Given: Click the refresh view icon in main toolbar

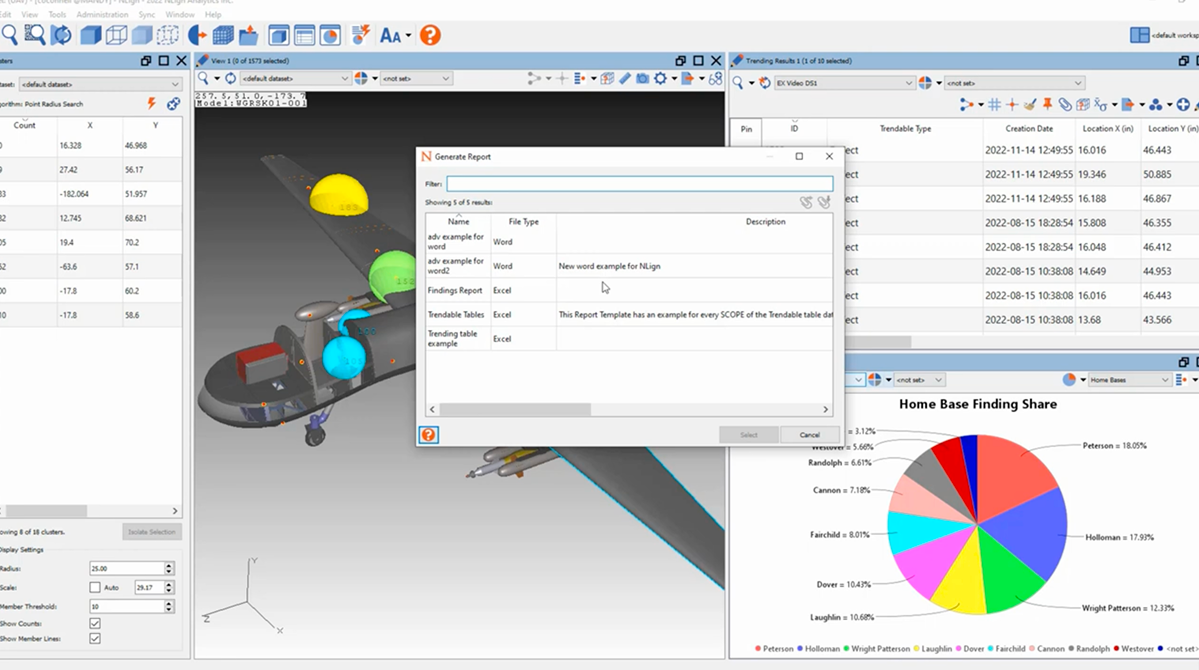Looking at the screenshot, I should [61, 34].
